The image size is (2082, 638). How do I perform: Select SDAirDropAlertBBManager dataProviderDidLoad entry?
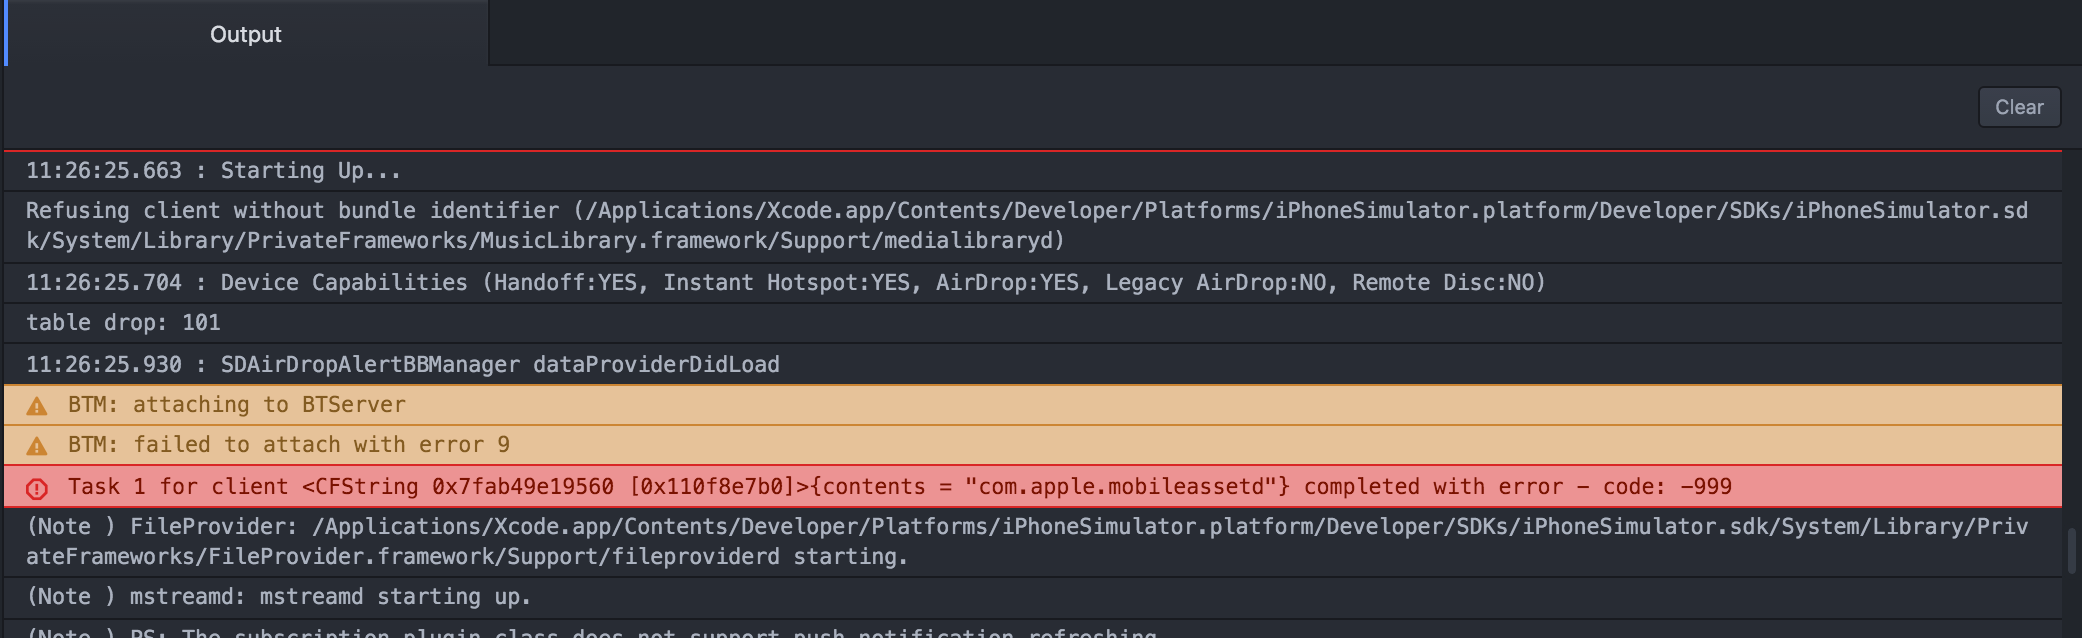(1033, 365)
